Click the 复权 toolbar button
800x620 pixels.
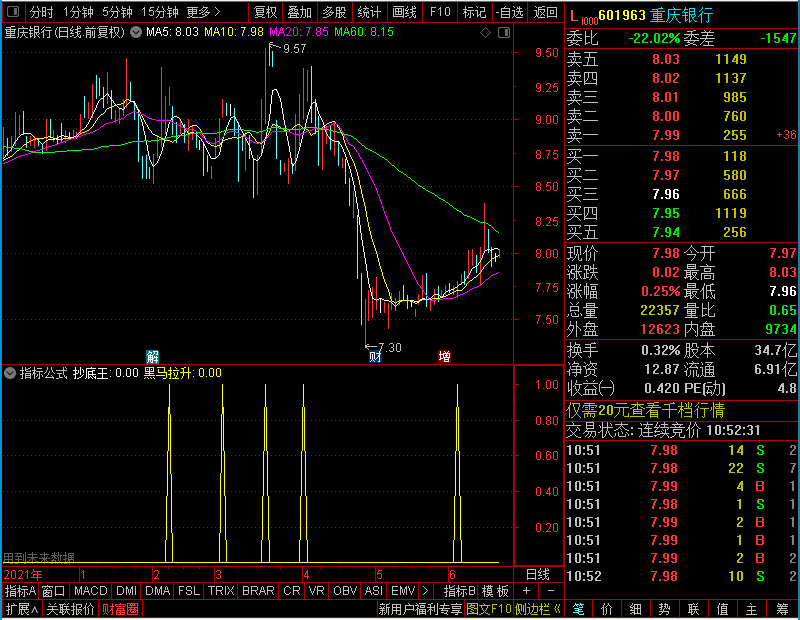pyautogui.click(x=265, y=12)
